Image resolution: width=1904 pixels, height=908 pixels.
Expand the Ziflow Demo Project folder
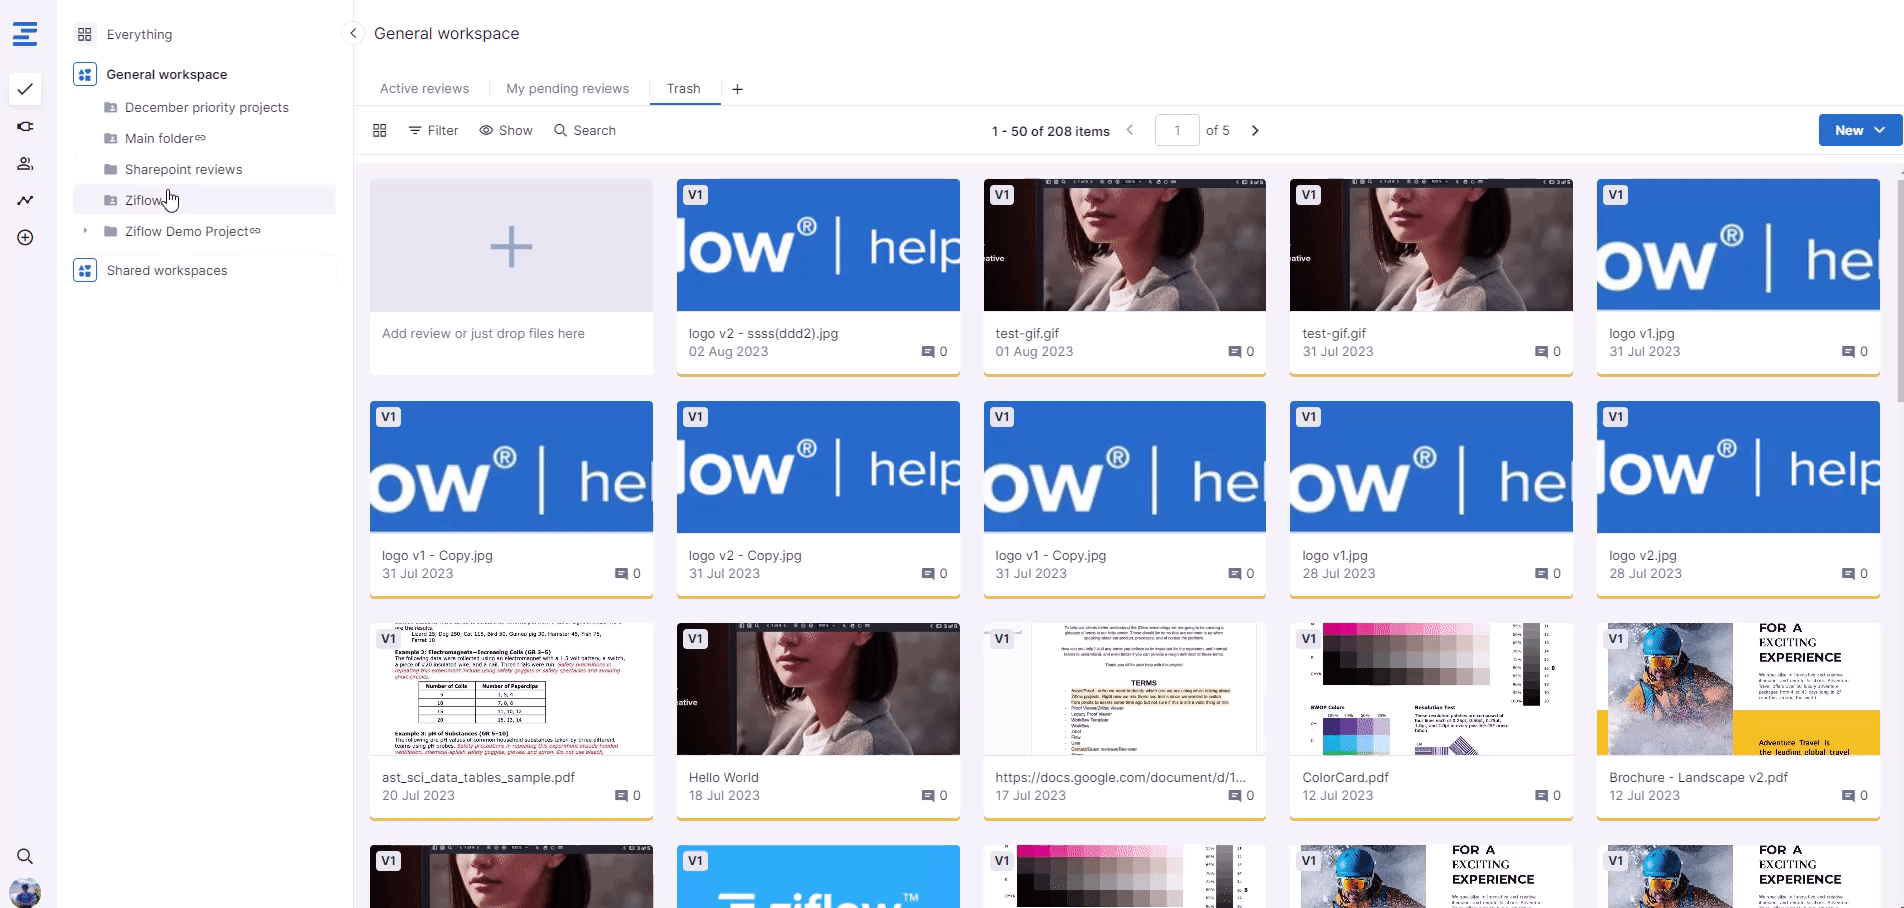85,231
